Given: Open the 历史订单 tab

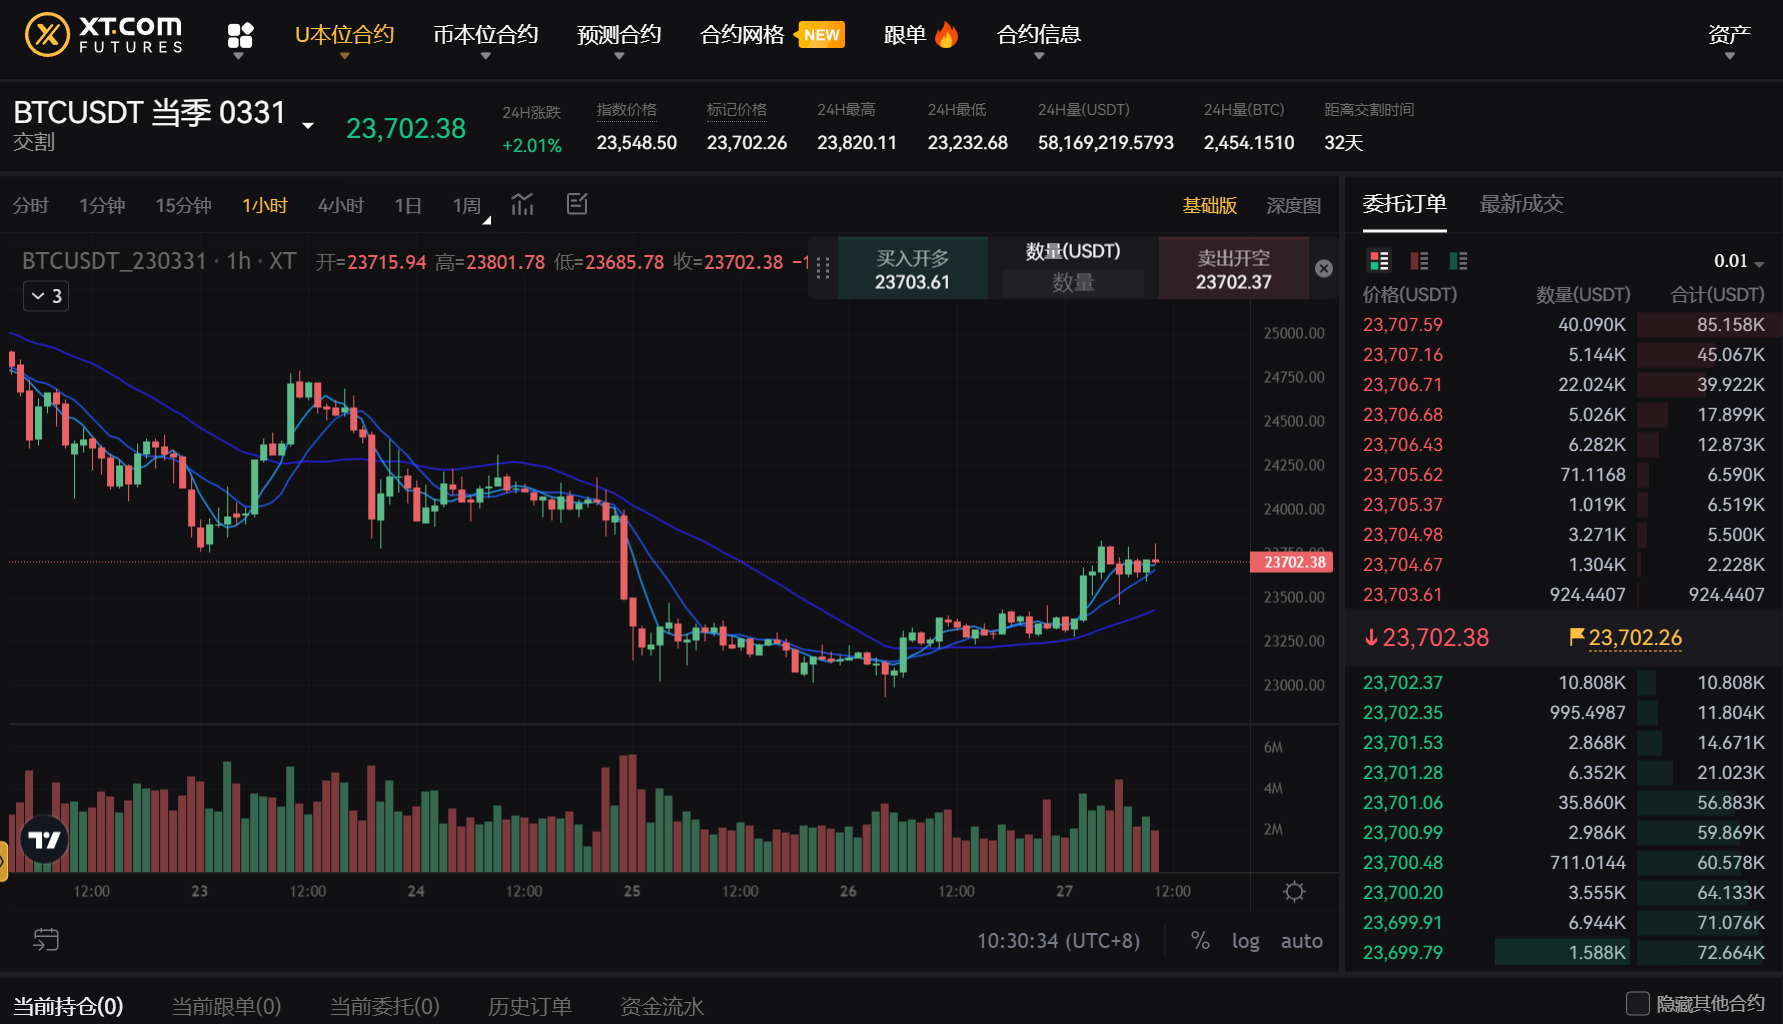Looking at the screenshot, I should pyautogui.click(x=529, y=1006).
